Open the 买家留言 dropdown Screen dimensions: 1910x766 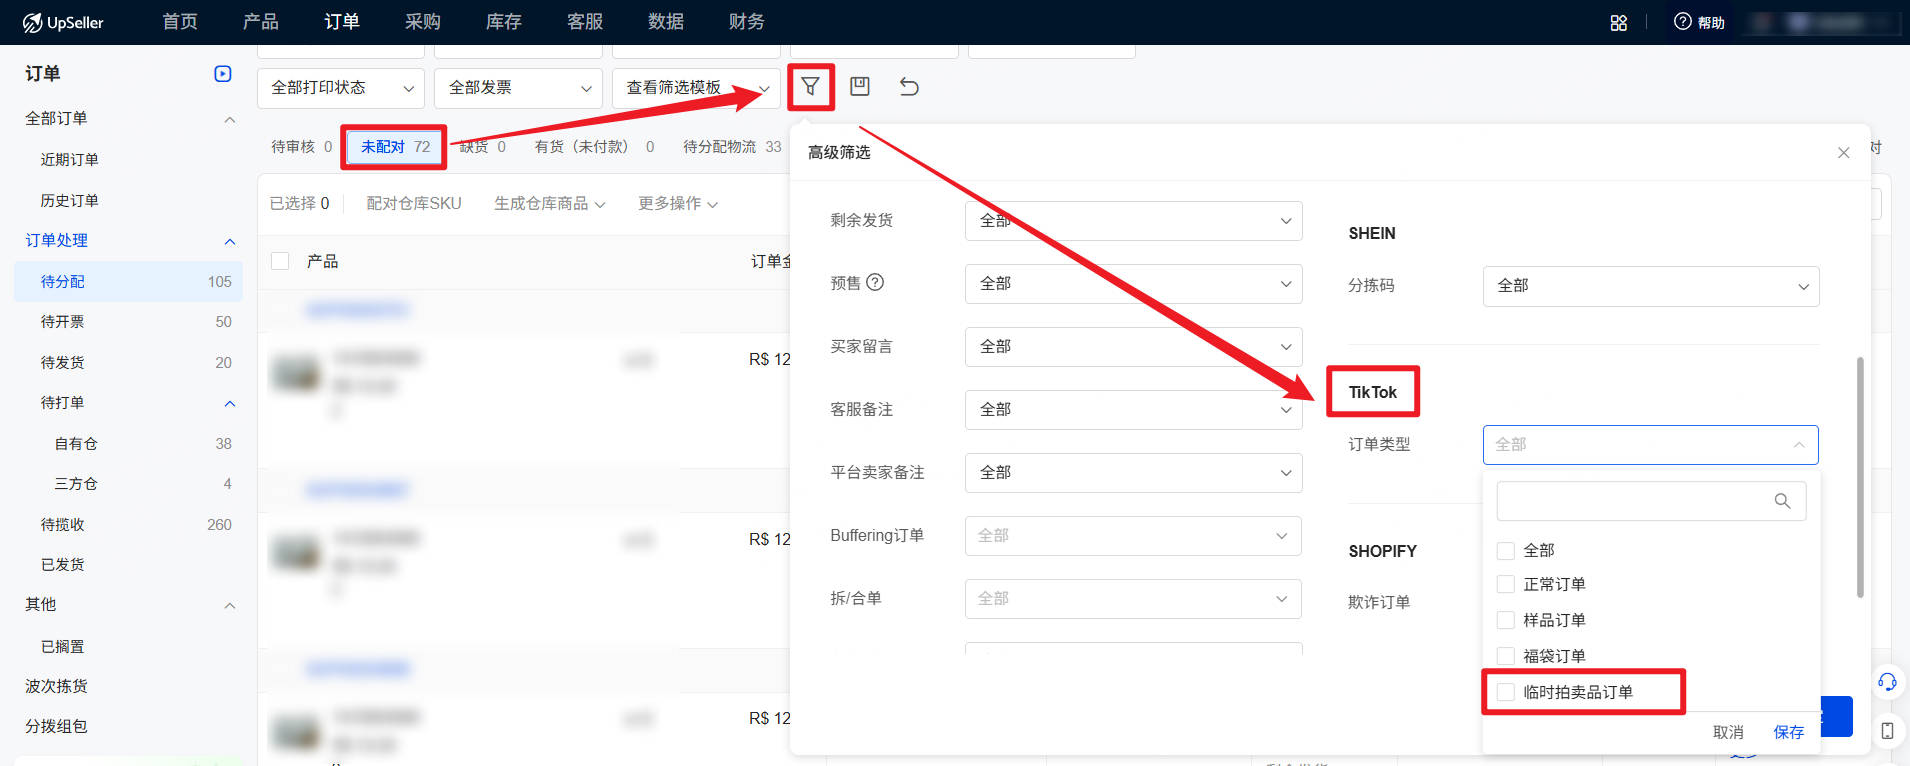(x=1134, y=347)
